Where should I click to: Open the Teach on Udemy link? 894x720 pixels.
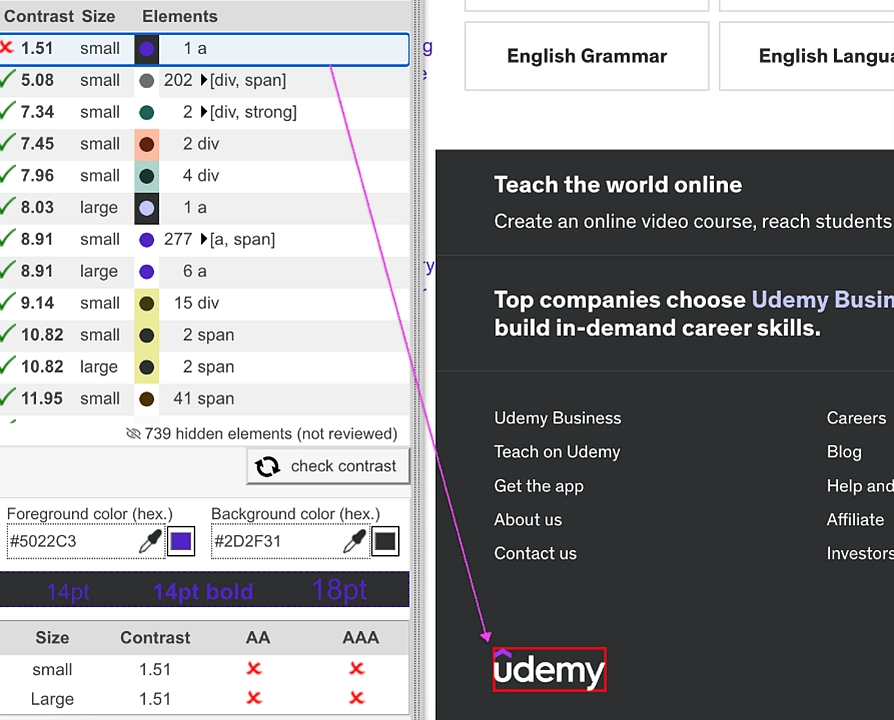[557, 451]
